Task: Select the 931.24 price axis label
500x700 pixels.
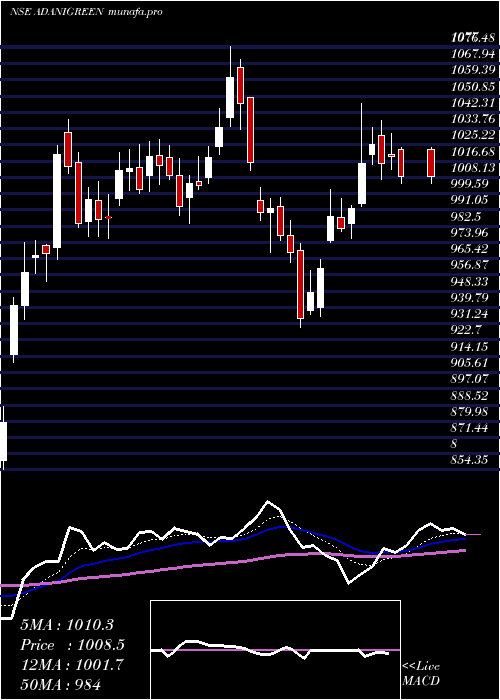Action: (x=469, y=313)
